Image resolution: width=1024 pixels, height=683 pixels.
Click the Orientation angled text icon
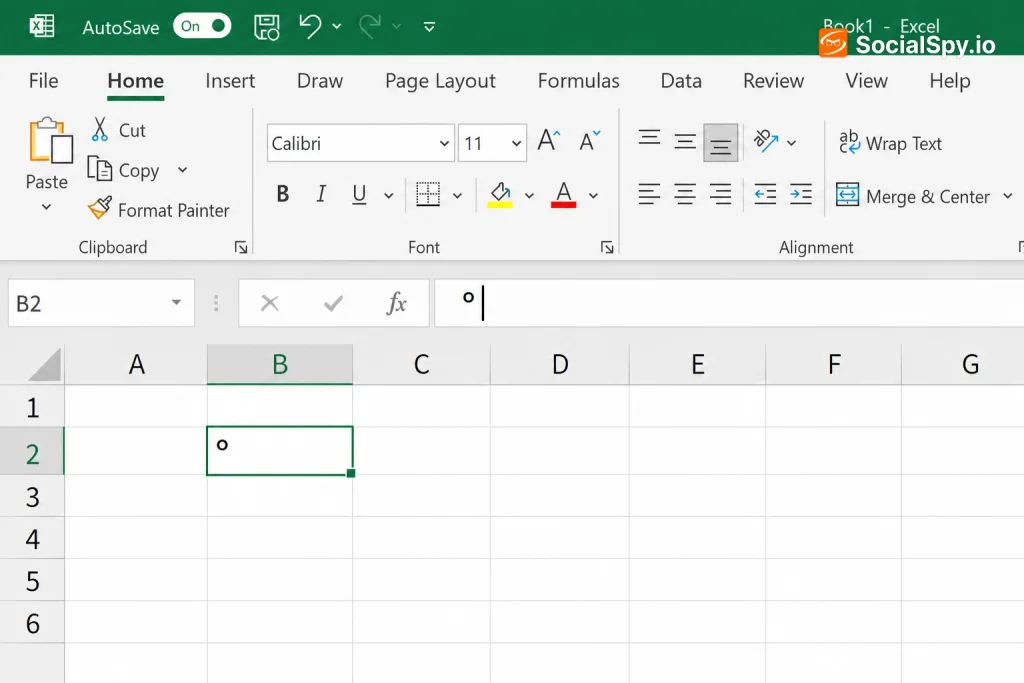coord(765,141)
